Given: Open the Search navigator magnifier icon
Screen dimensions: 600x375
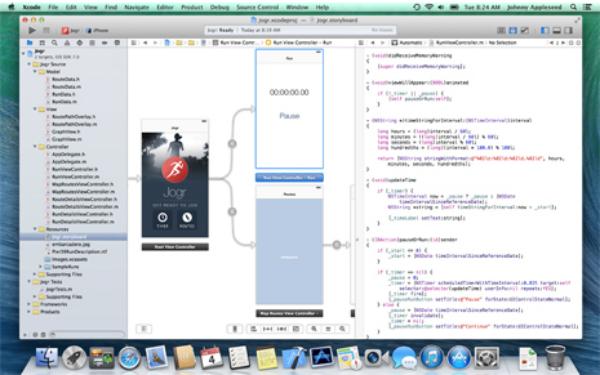Looking at the screenshot, I should [54, 43].
